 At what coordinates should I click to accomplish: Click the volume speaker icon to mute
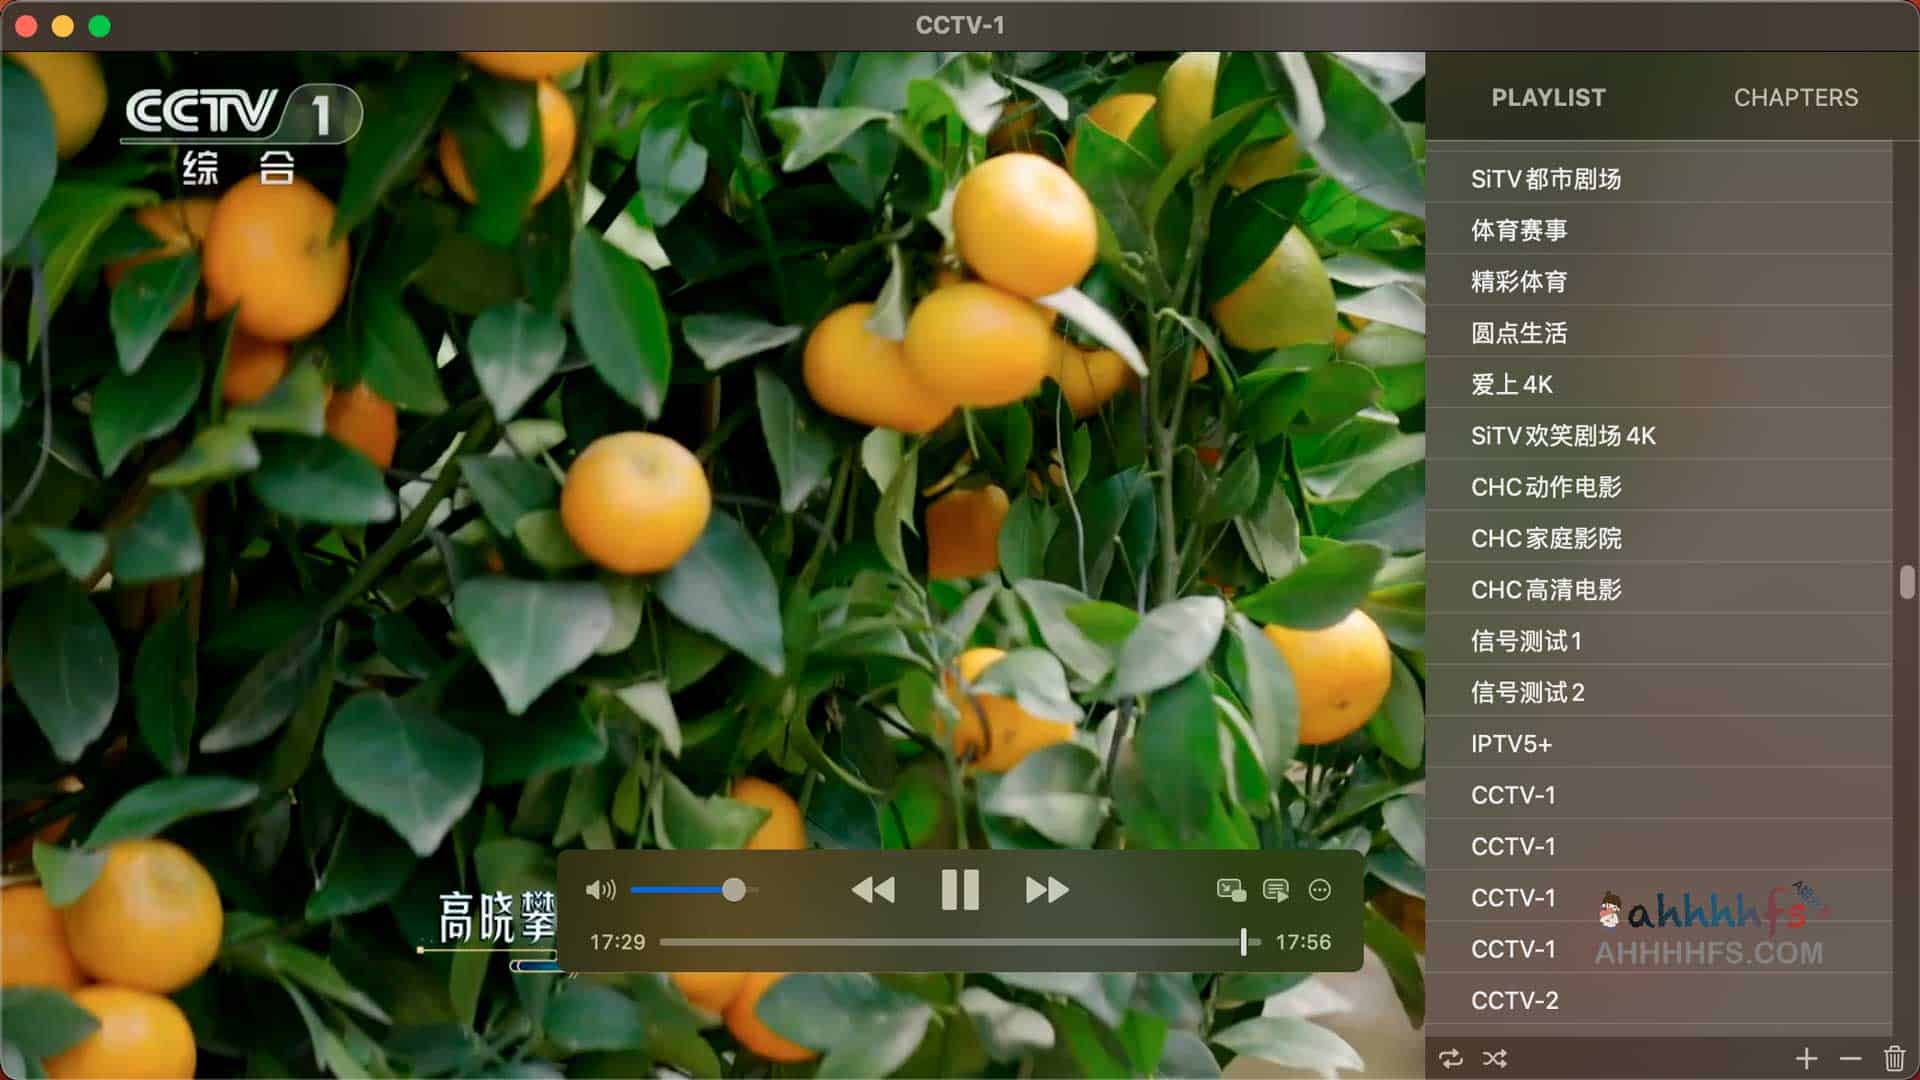tap(601, 889)
